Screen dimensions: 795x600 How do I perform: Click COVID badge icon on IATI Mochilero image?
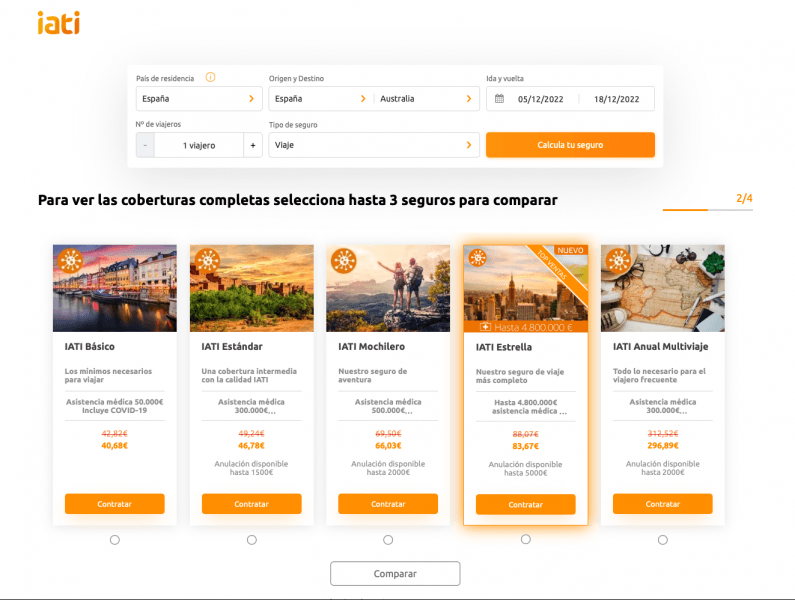point(344,261)
